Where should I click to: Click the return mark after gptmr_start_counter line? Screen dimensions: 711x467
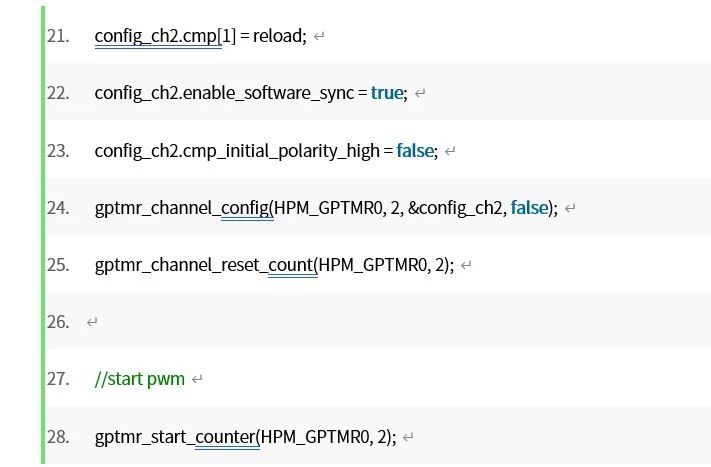pyautogui.click(x=408, y=438)
